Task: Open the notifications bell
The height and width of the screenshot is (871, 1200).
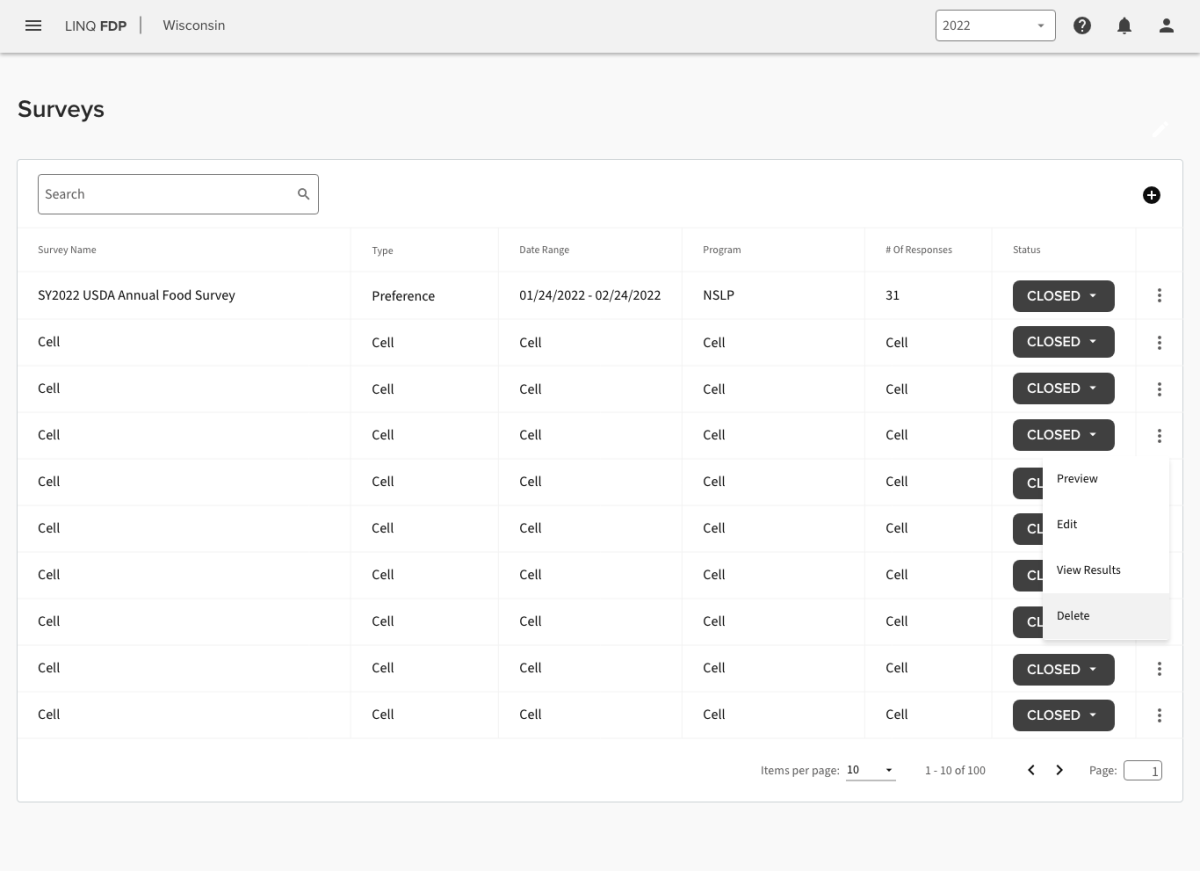Action: pyautogui.click(x=1124, y=26)
